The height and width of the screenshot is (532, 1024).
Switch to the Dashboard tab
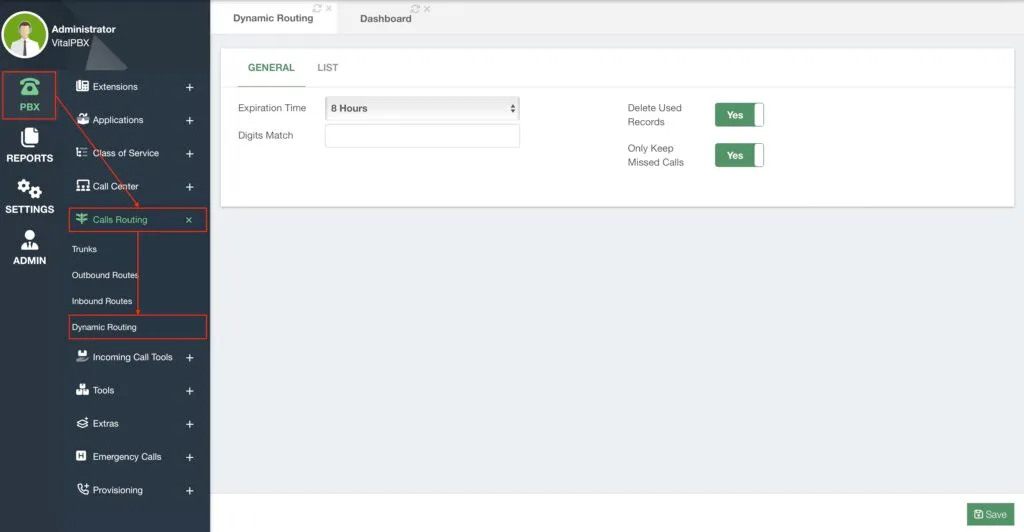click(386, 18)
